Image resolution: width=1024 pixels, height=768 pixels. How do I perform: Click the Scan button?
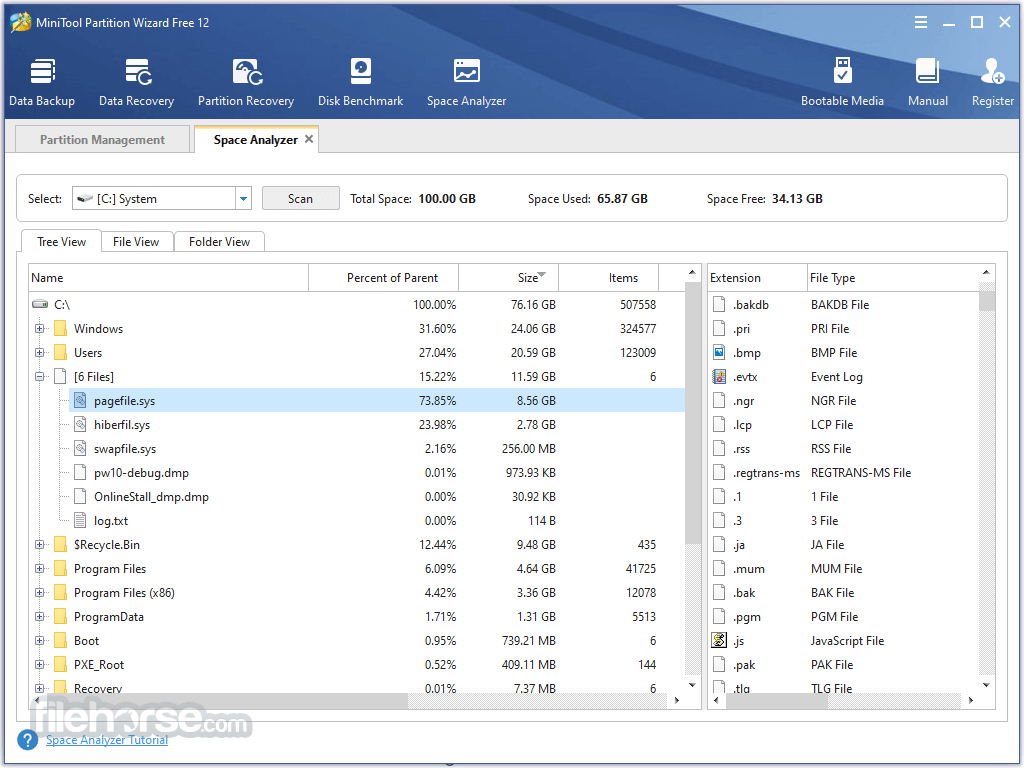pyautogui.click(x=300, y=199)
